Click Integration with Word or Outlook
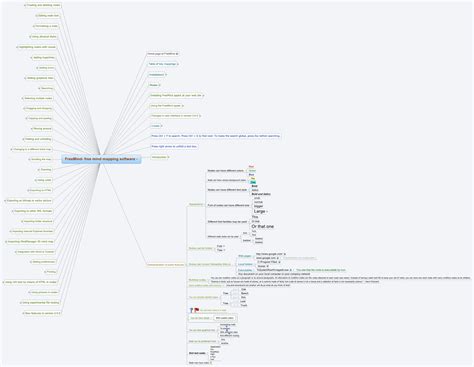Image resolution: width=474 pixels, height=367 pixels. click(36, 252)
